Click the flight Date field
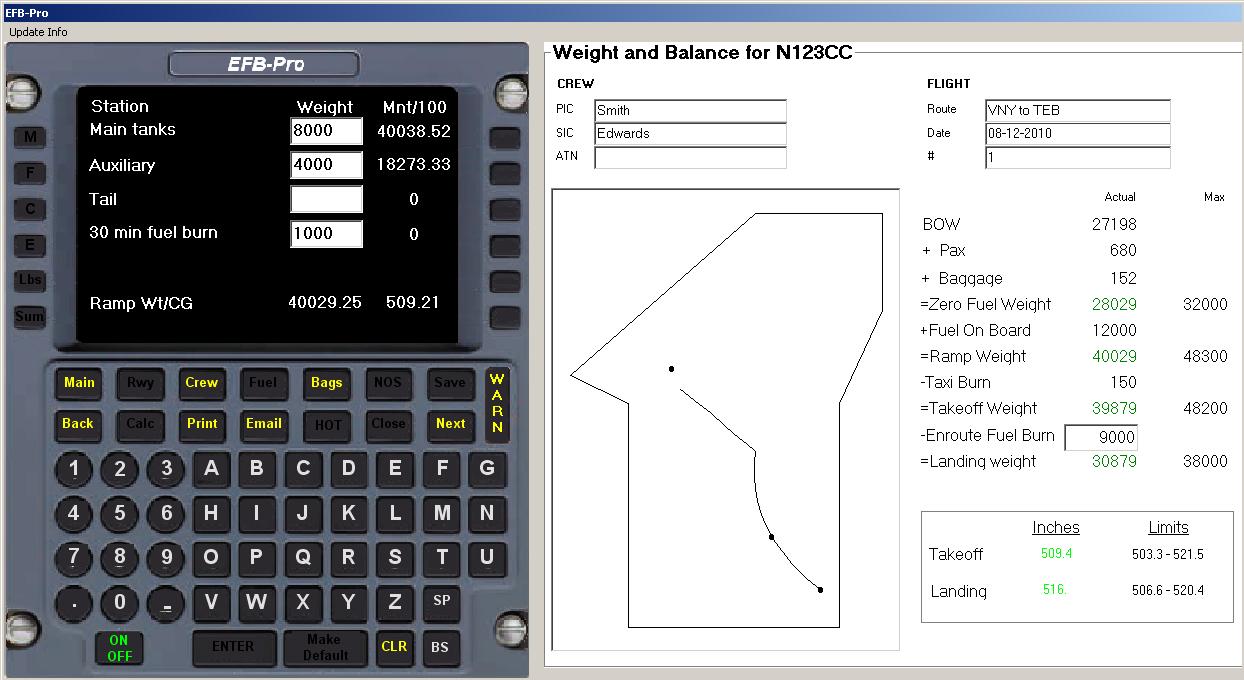Screen dimensions: 1244x680 tap(1078, 134)
